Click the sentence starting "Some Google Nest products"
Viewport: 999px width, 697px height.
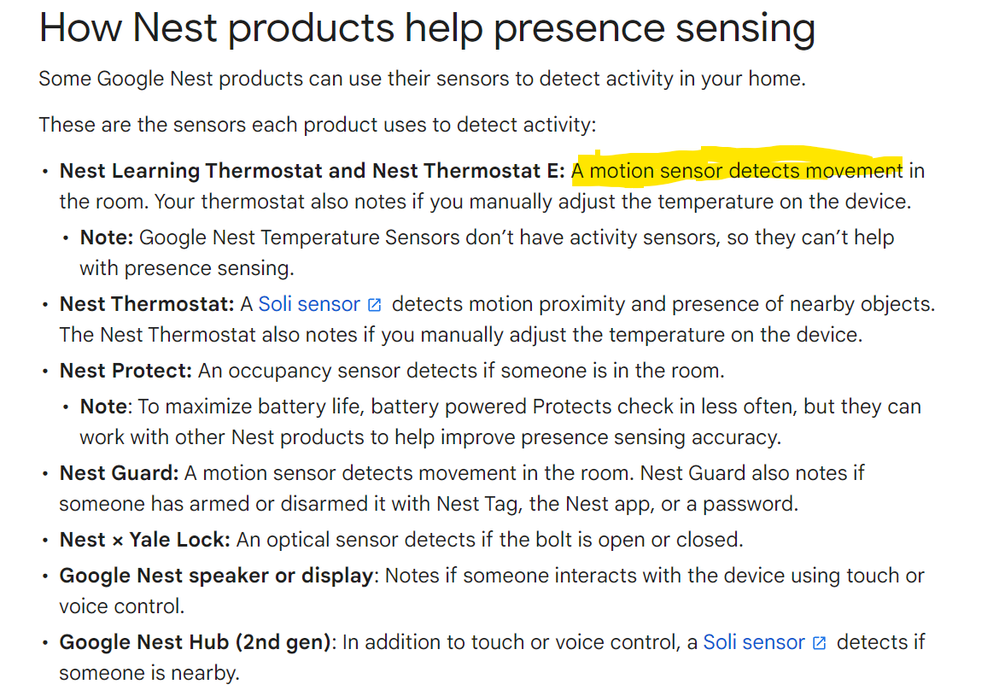(x=420, y=79)
